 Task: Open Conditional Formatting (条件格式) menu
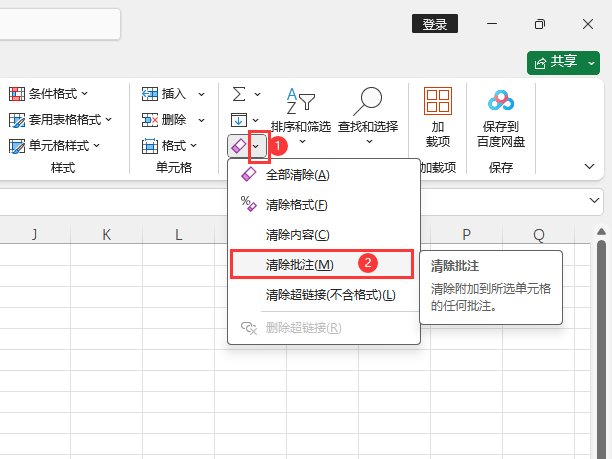pyautogui.click(x=48, y=94)
